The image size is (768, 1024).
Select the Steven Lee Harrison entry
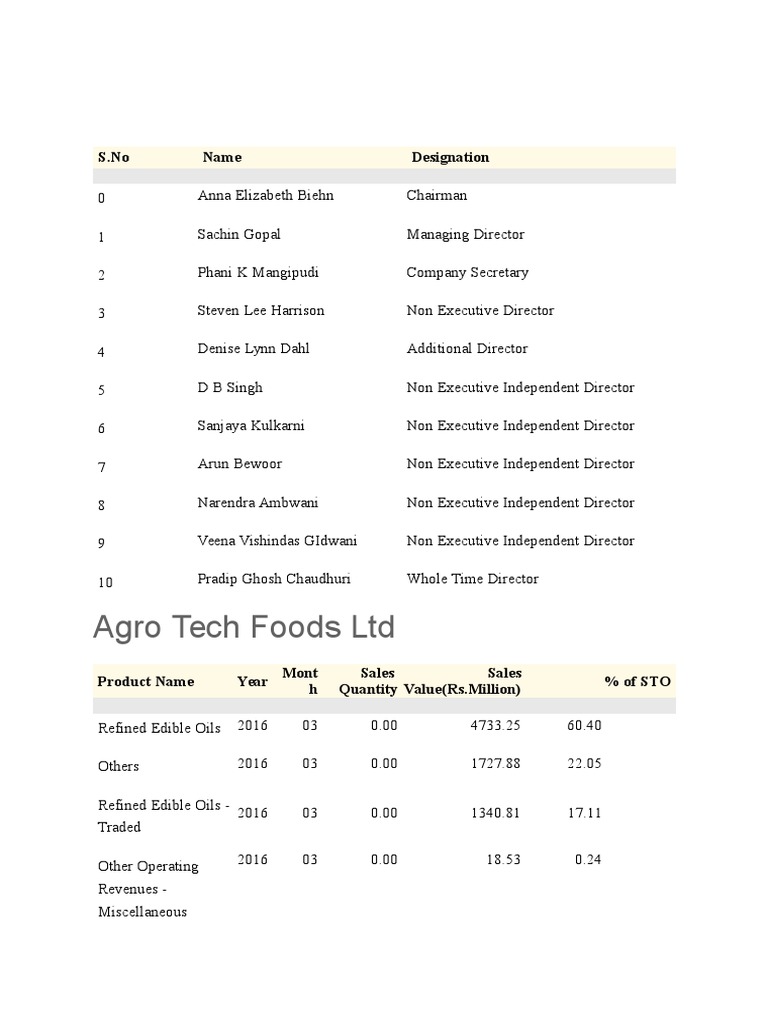[x=261, y=311]
